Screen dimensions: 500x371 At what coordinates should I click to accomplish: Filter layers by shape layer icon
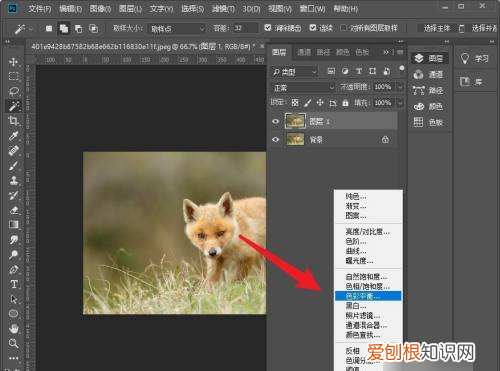click(x=373, y=71)
